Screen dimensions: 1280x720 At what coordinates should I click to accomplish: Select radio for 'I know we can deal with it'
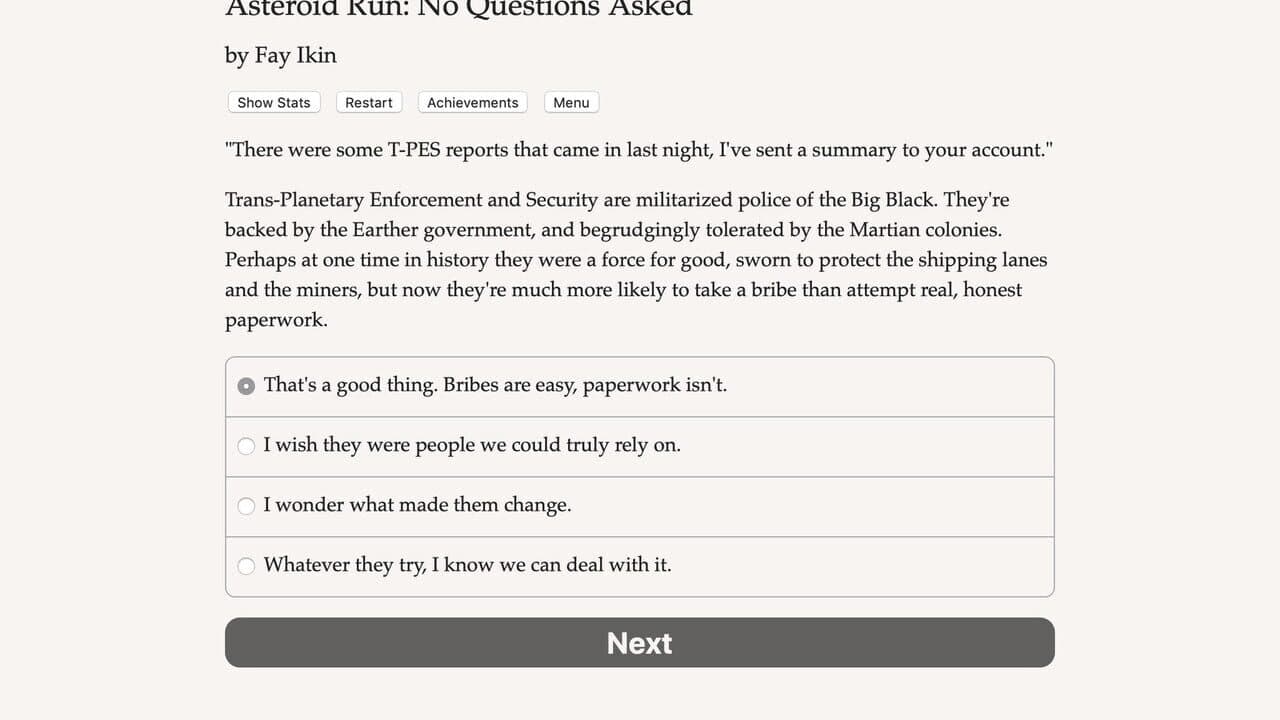pos(246,566)
